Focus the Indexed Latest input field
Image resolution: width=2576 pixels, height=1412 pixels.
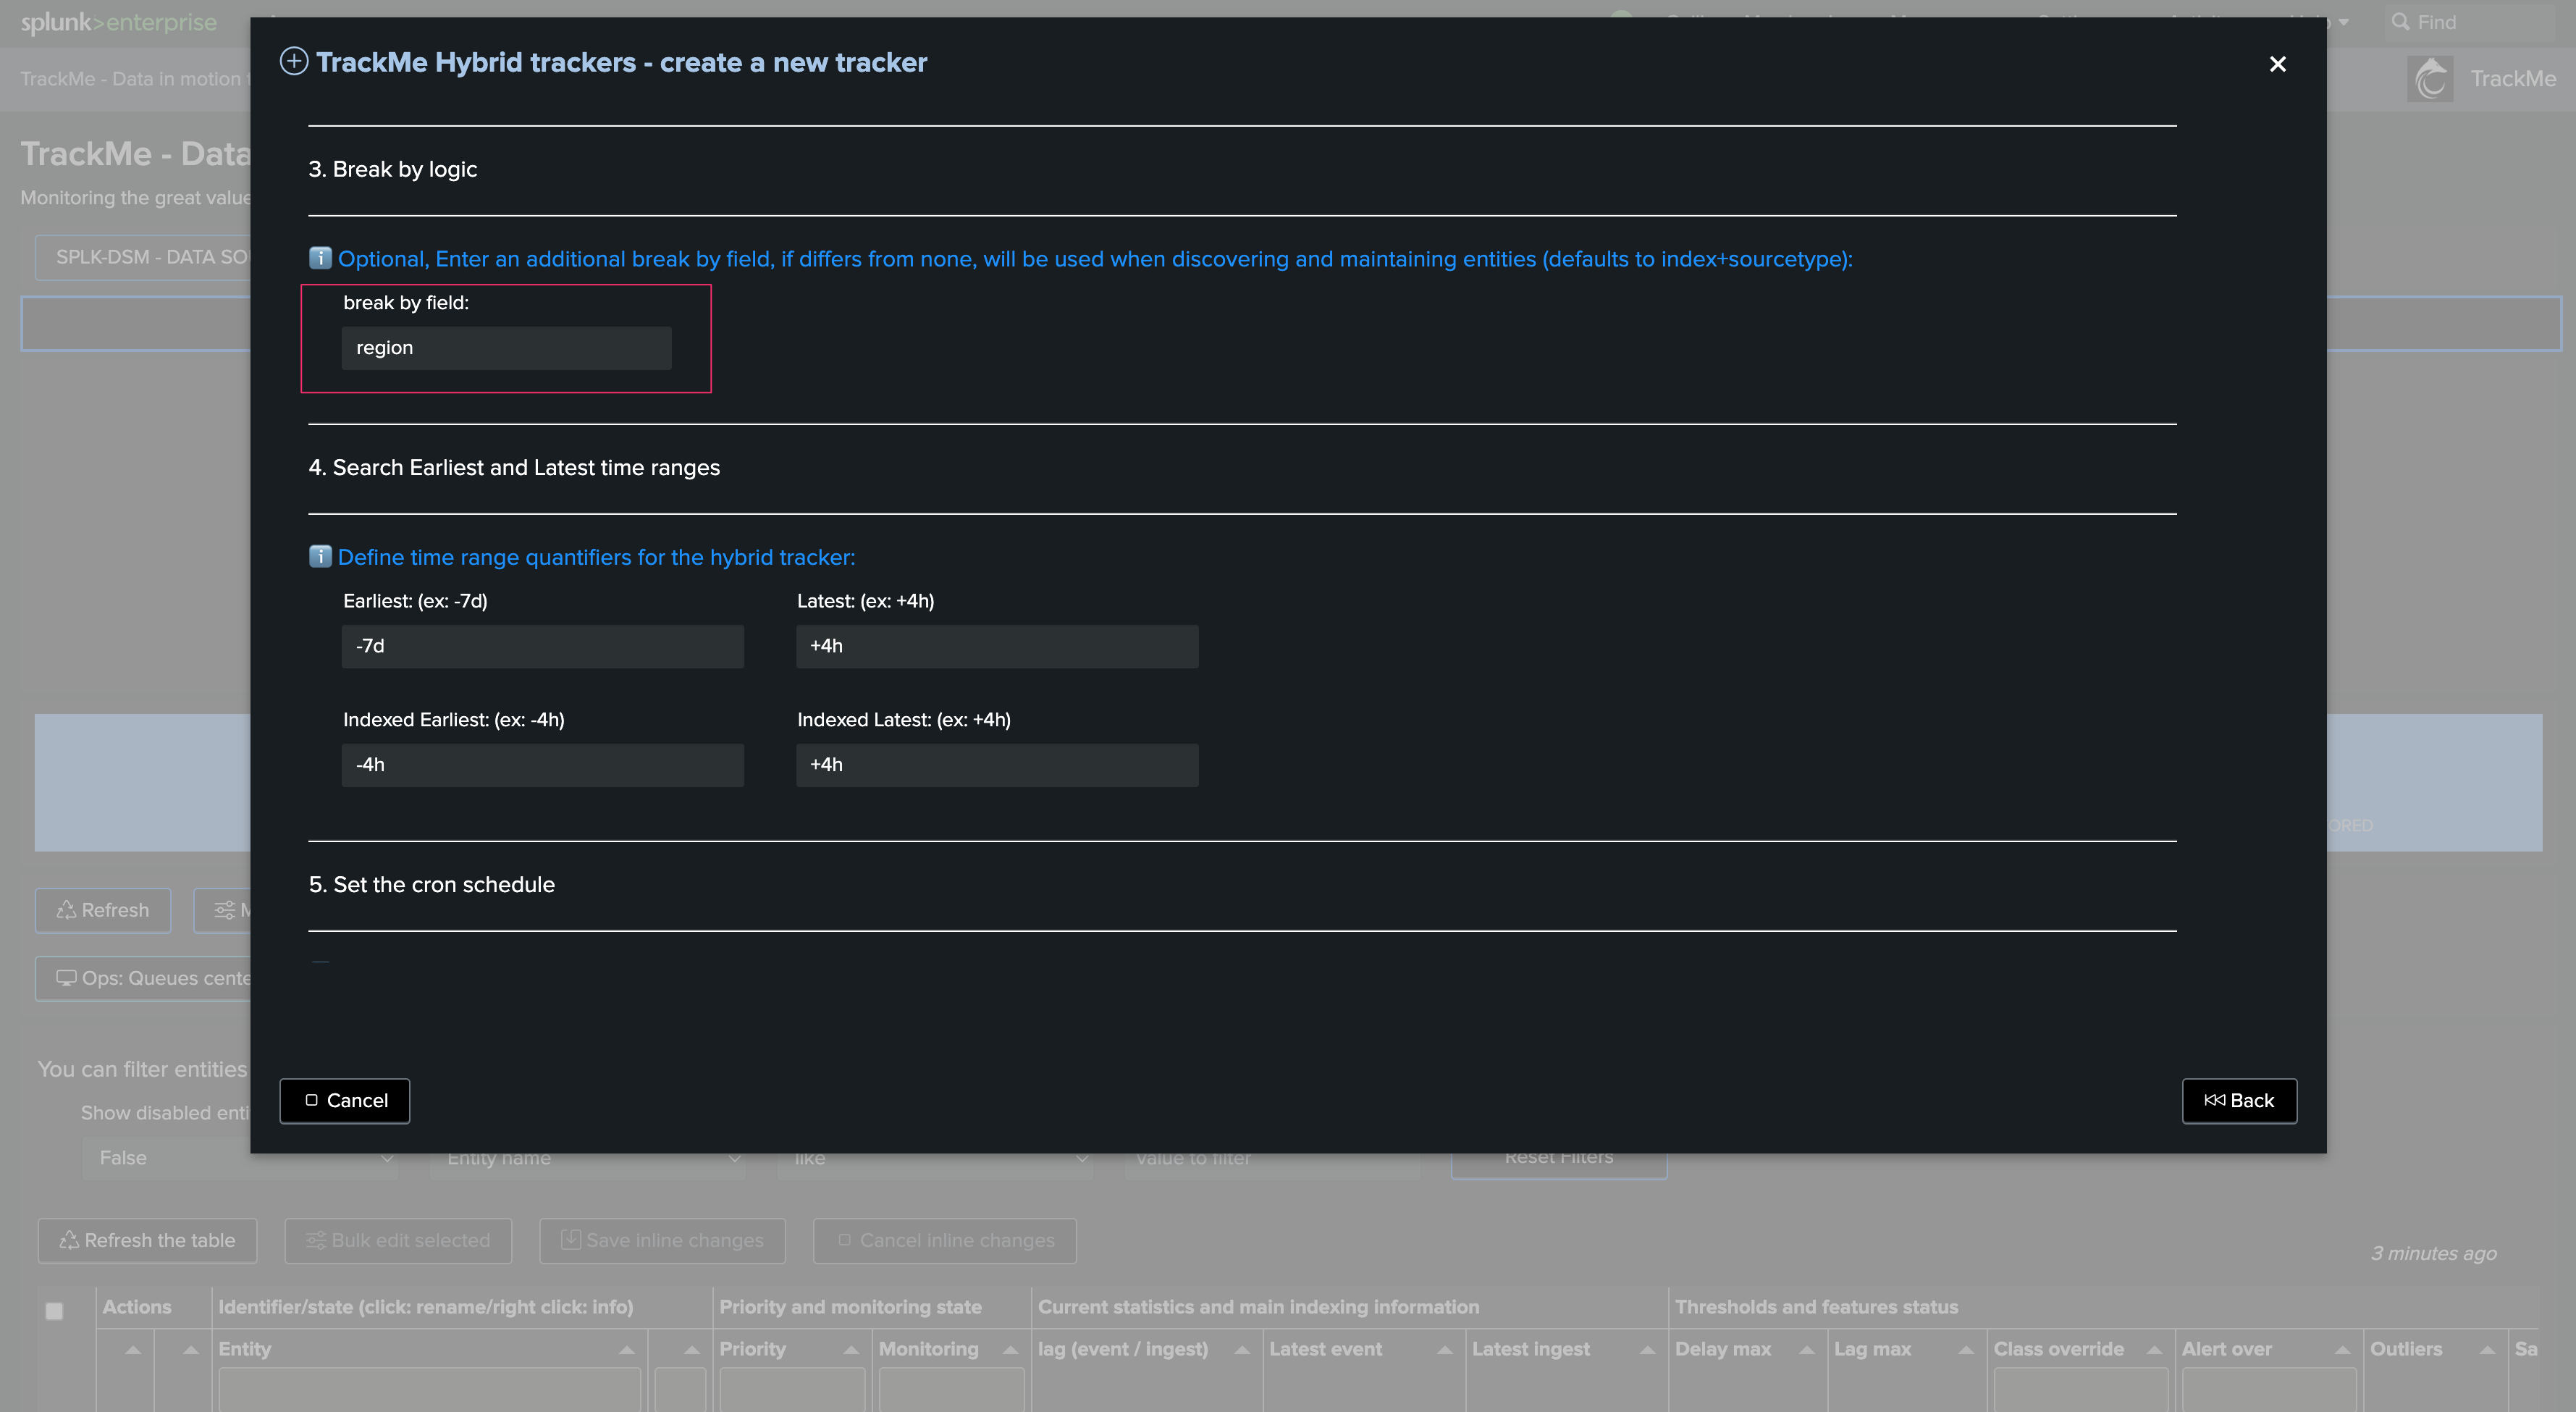pos(997,765)
